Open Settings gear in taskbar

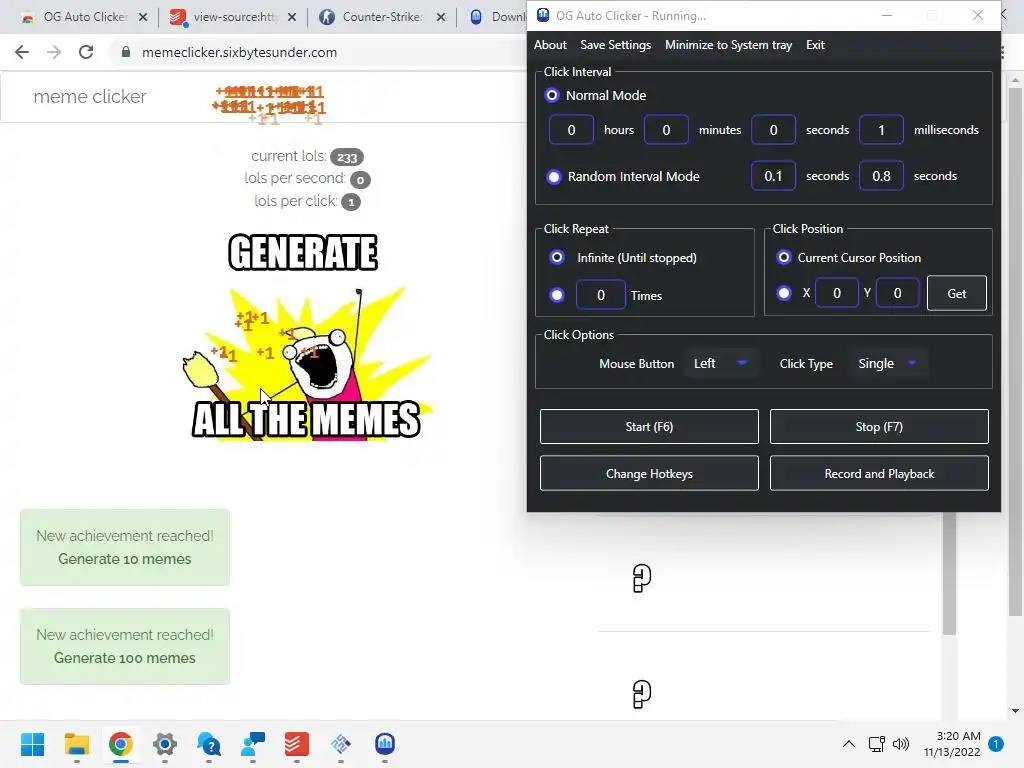tap(165, 744)
